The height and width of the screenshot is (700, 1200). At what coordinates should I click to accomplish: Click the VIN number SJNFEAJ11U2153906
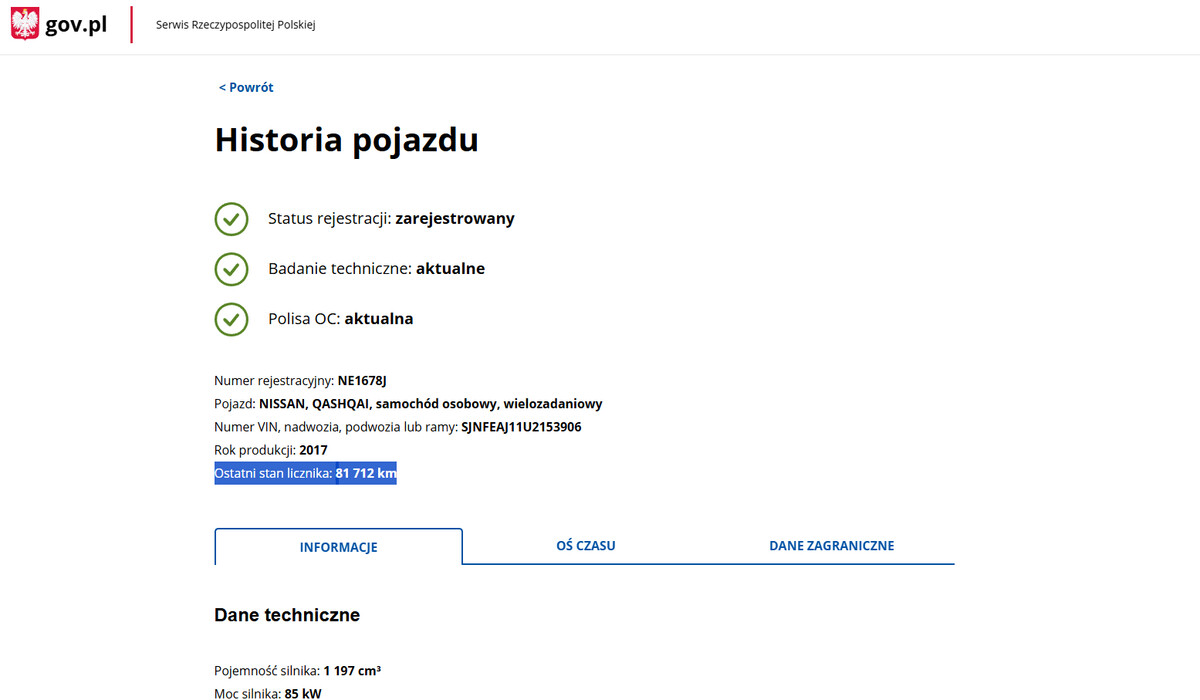(520, 428)
